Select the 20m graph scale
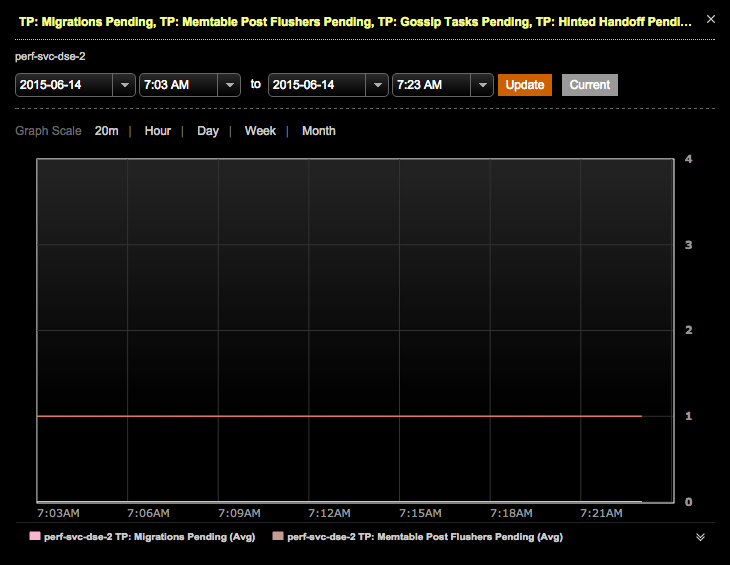The image size is (730, 565). [106, 131]
